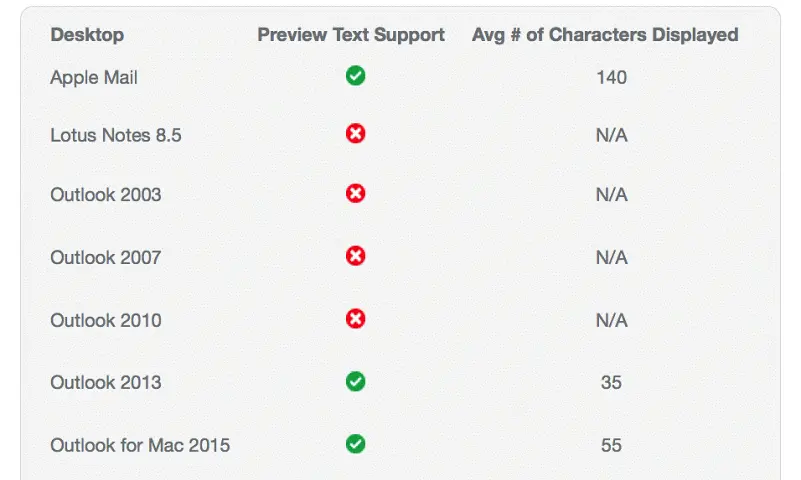801x480 pixels.
Task: Click the Outlook for Mac 2015 label
Action: click(140, 445)
